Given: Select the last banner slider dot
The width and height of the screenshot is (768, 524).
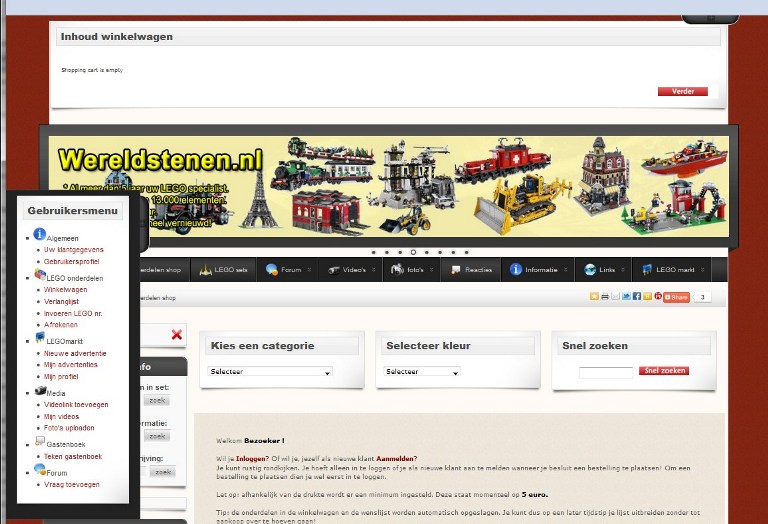Looking at the screenshot, I should [x=466, y=252].
